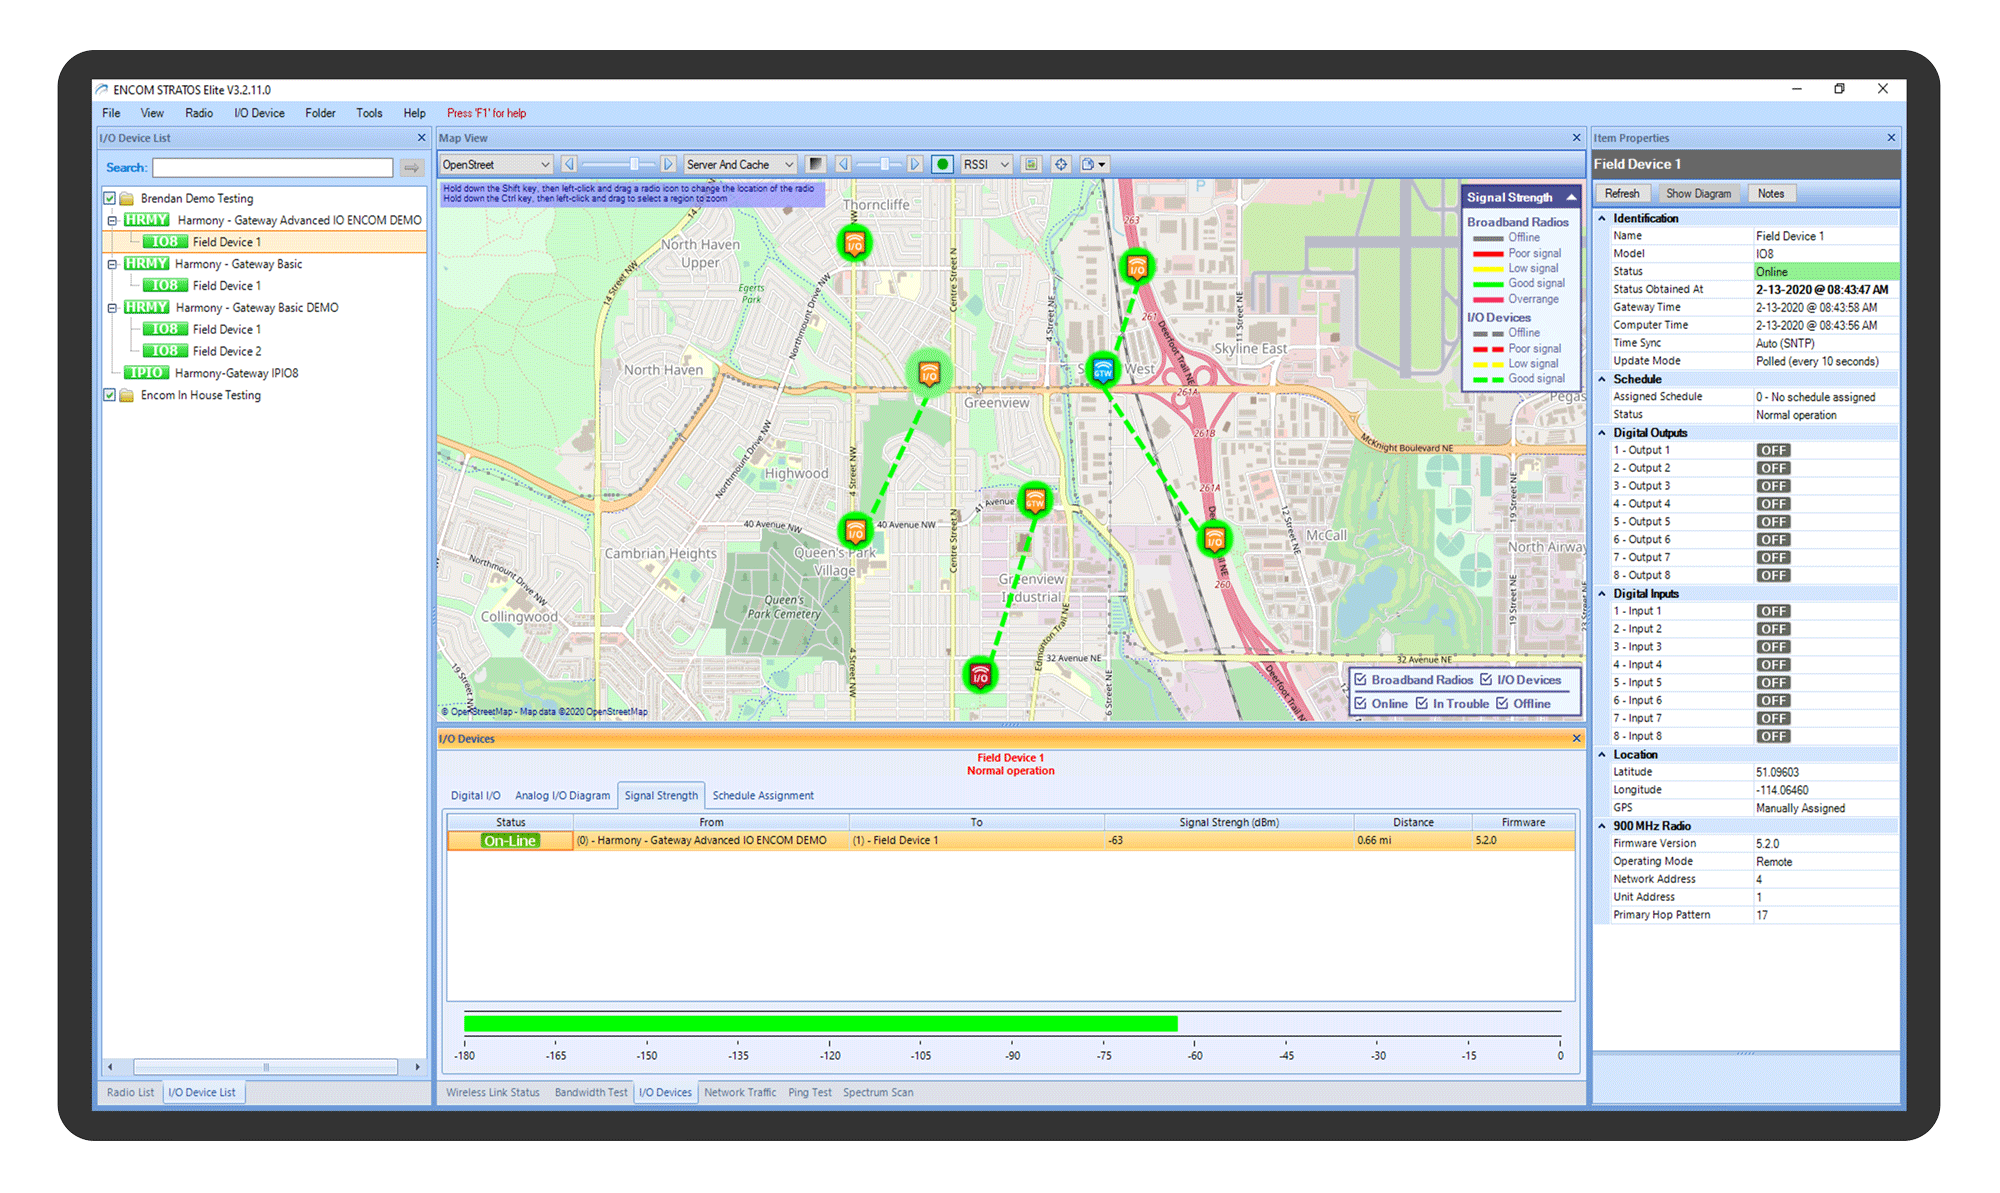Click the Brendan Demo Testing folder icon
The image size is (2000, 1193).
(x=127, y=198)
